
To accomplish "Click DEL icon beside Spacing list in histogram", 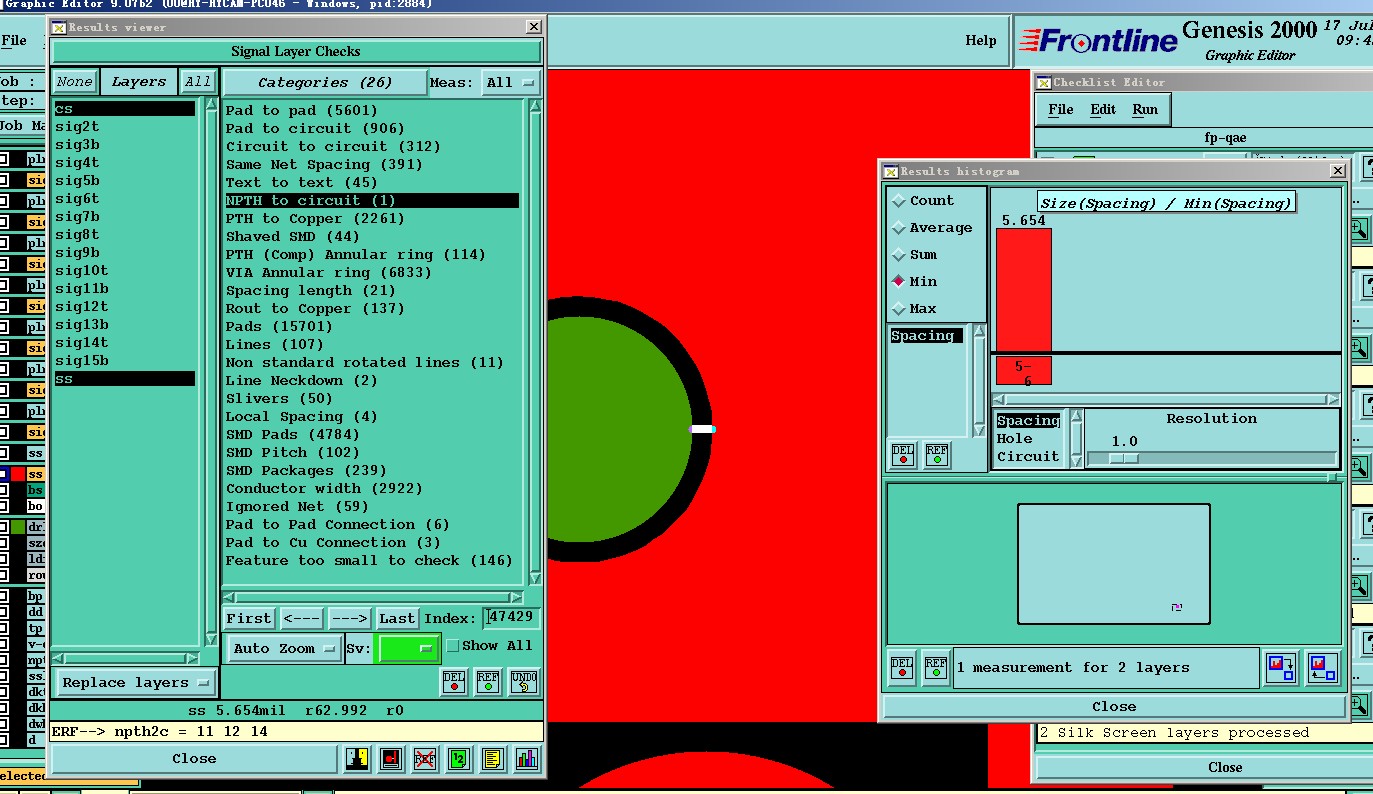I will (902, 455).
